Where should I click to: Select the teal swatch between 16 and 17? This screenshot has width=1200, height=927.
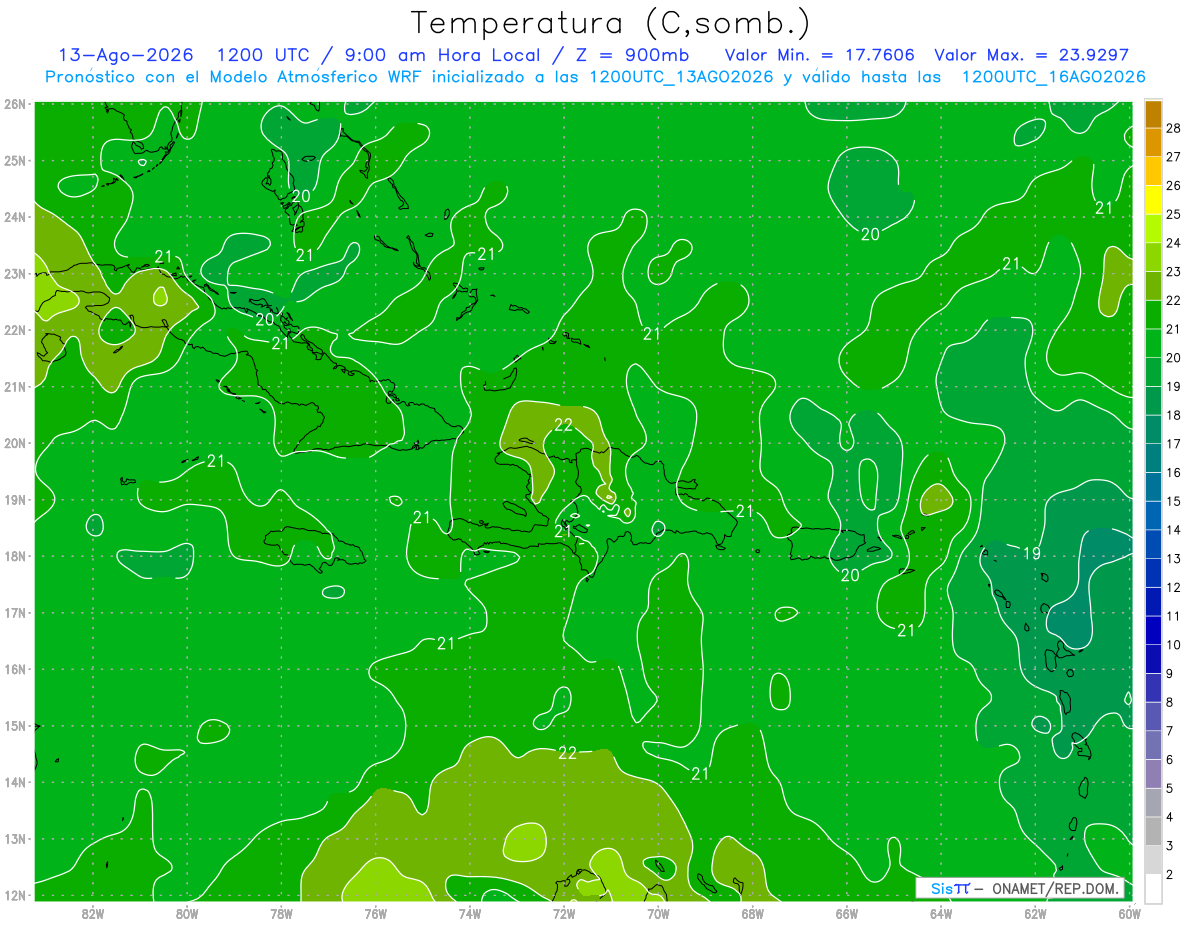point(1153,458)
